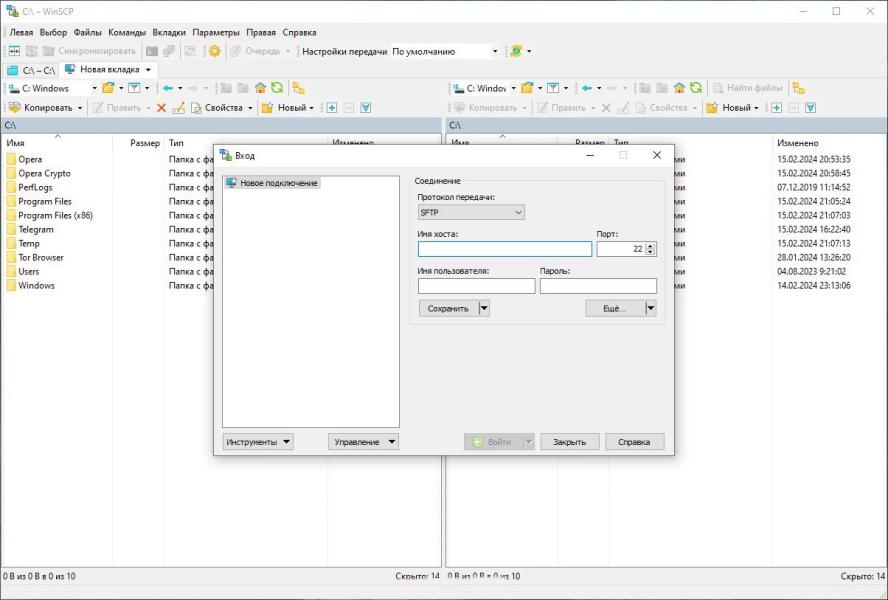888x600 pixels.
Task: Select the Opera Crypto folder
Action: click(44, 173)
